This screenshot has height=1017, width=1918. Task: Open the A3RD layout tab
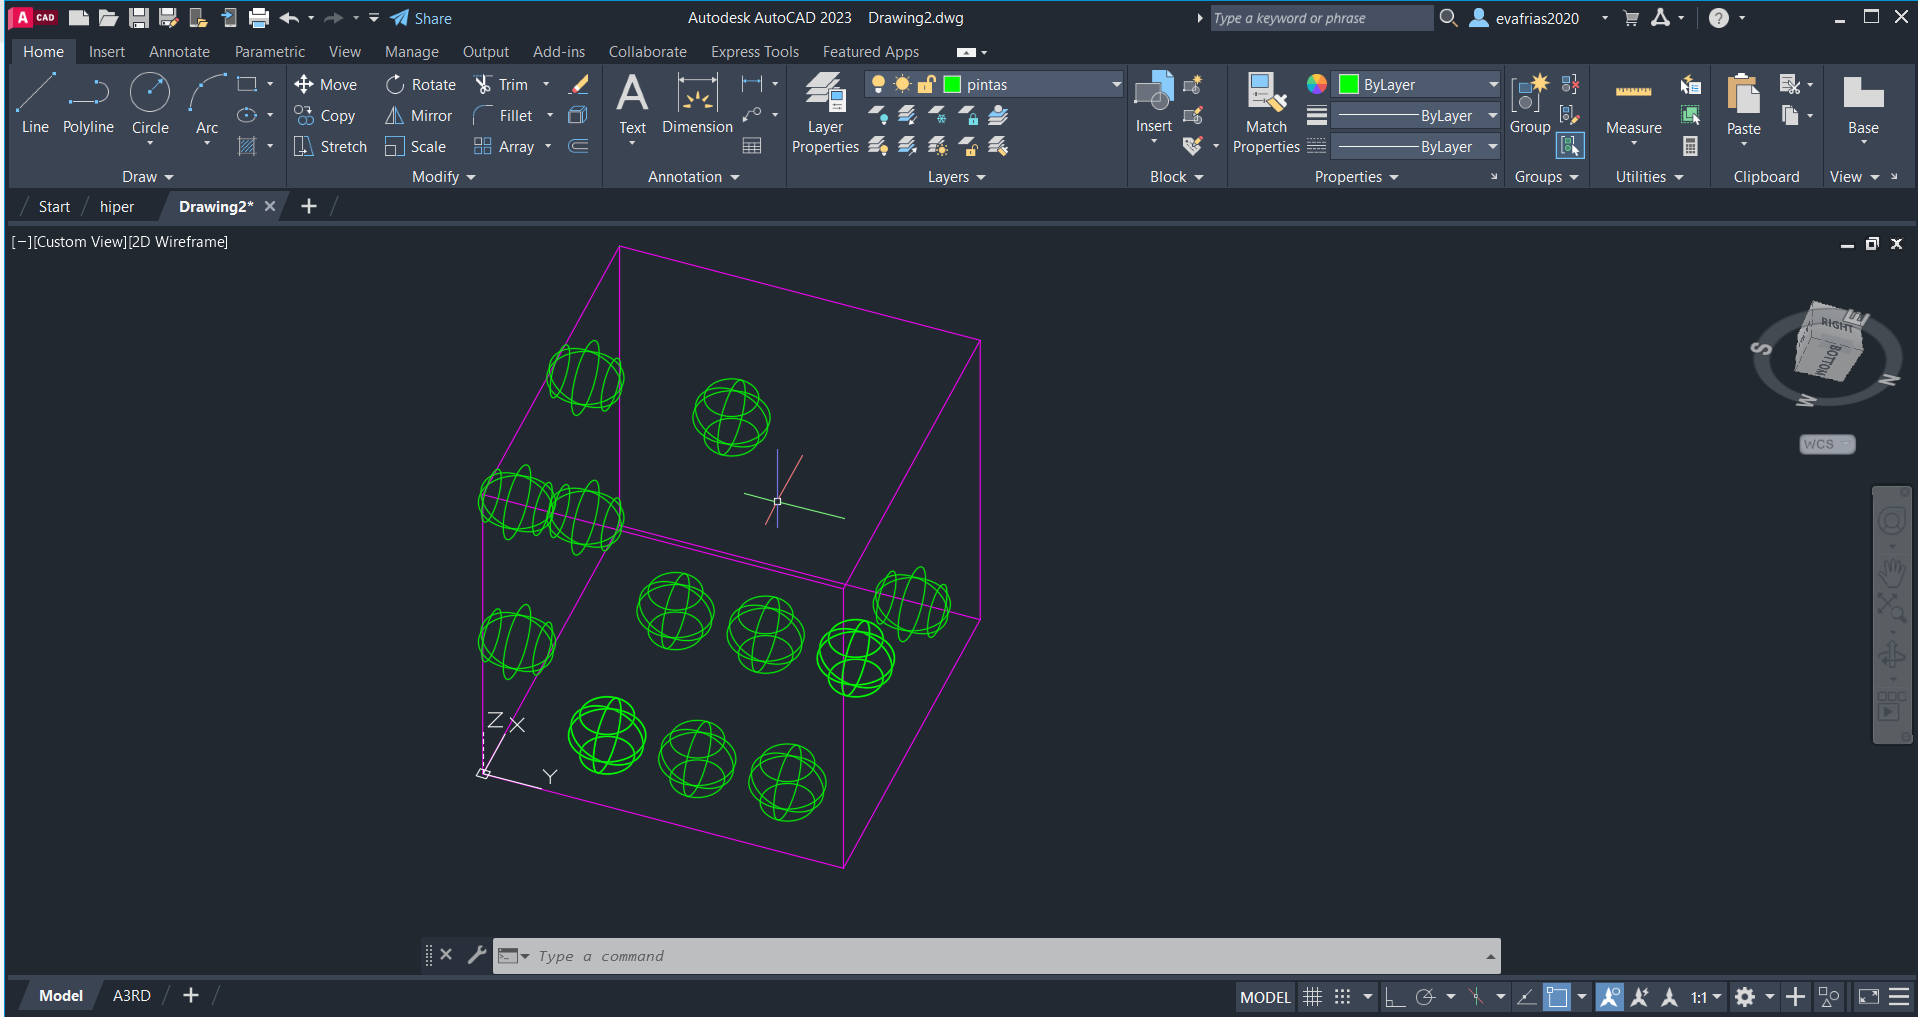(x=131, y=996)
